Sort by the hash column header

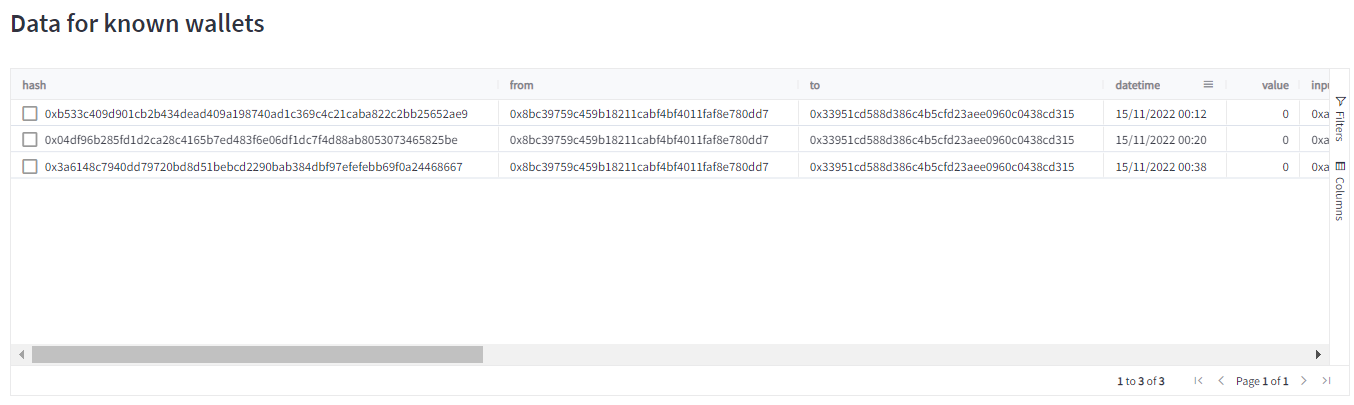click(34, 85)
